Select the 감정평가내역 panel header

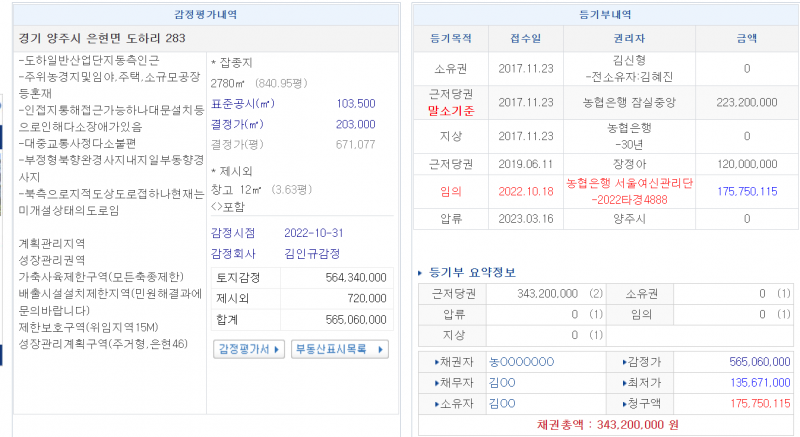pos(203,11)
